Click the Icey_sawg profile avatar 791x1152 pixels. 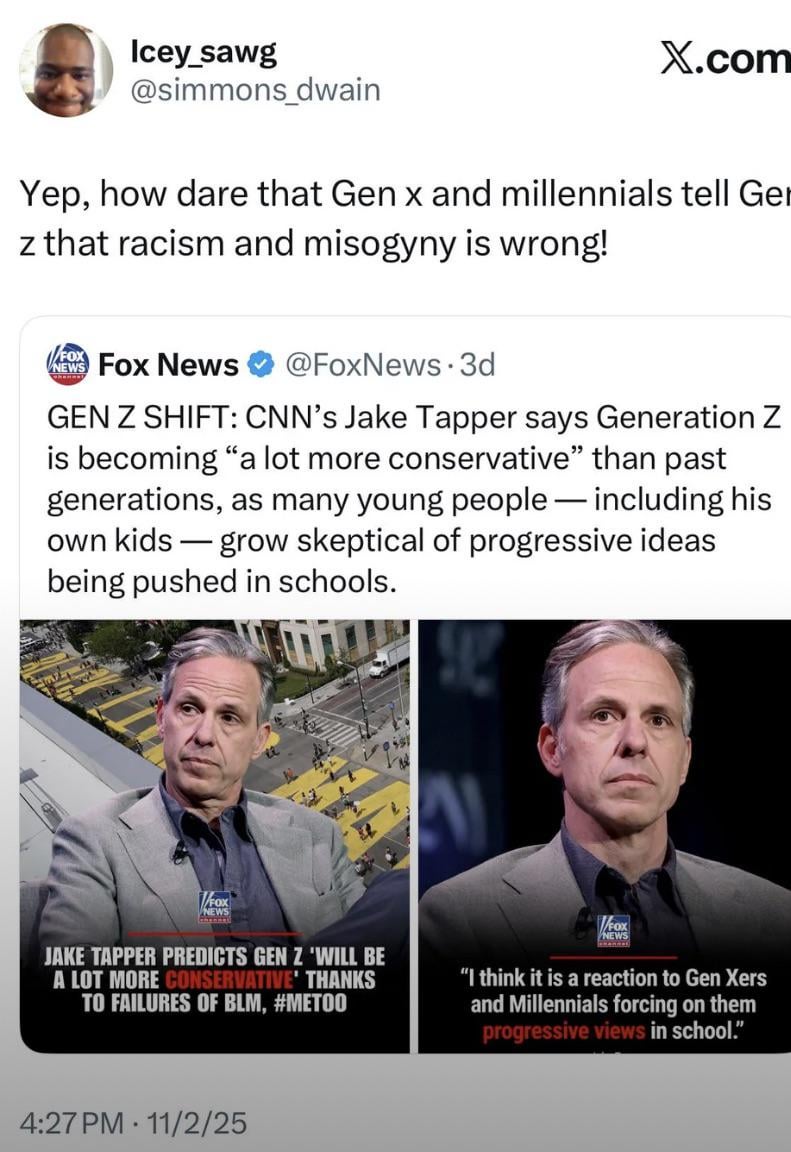tap(66, 71)
